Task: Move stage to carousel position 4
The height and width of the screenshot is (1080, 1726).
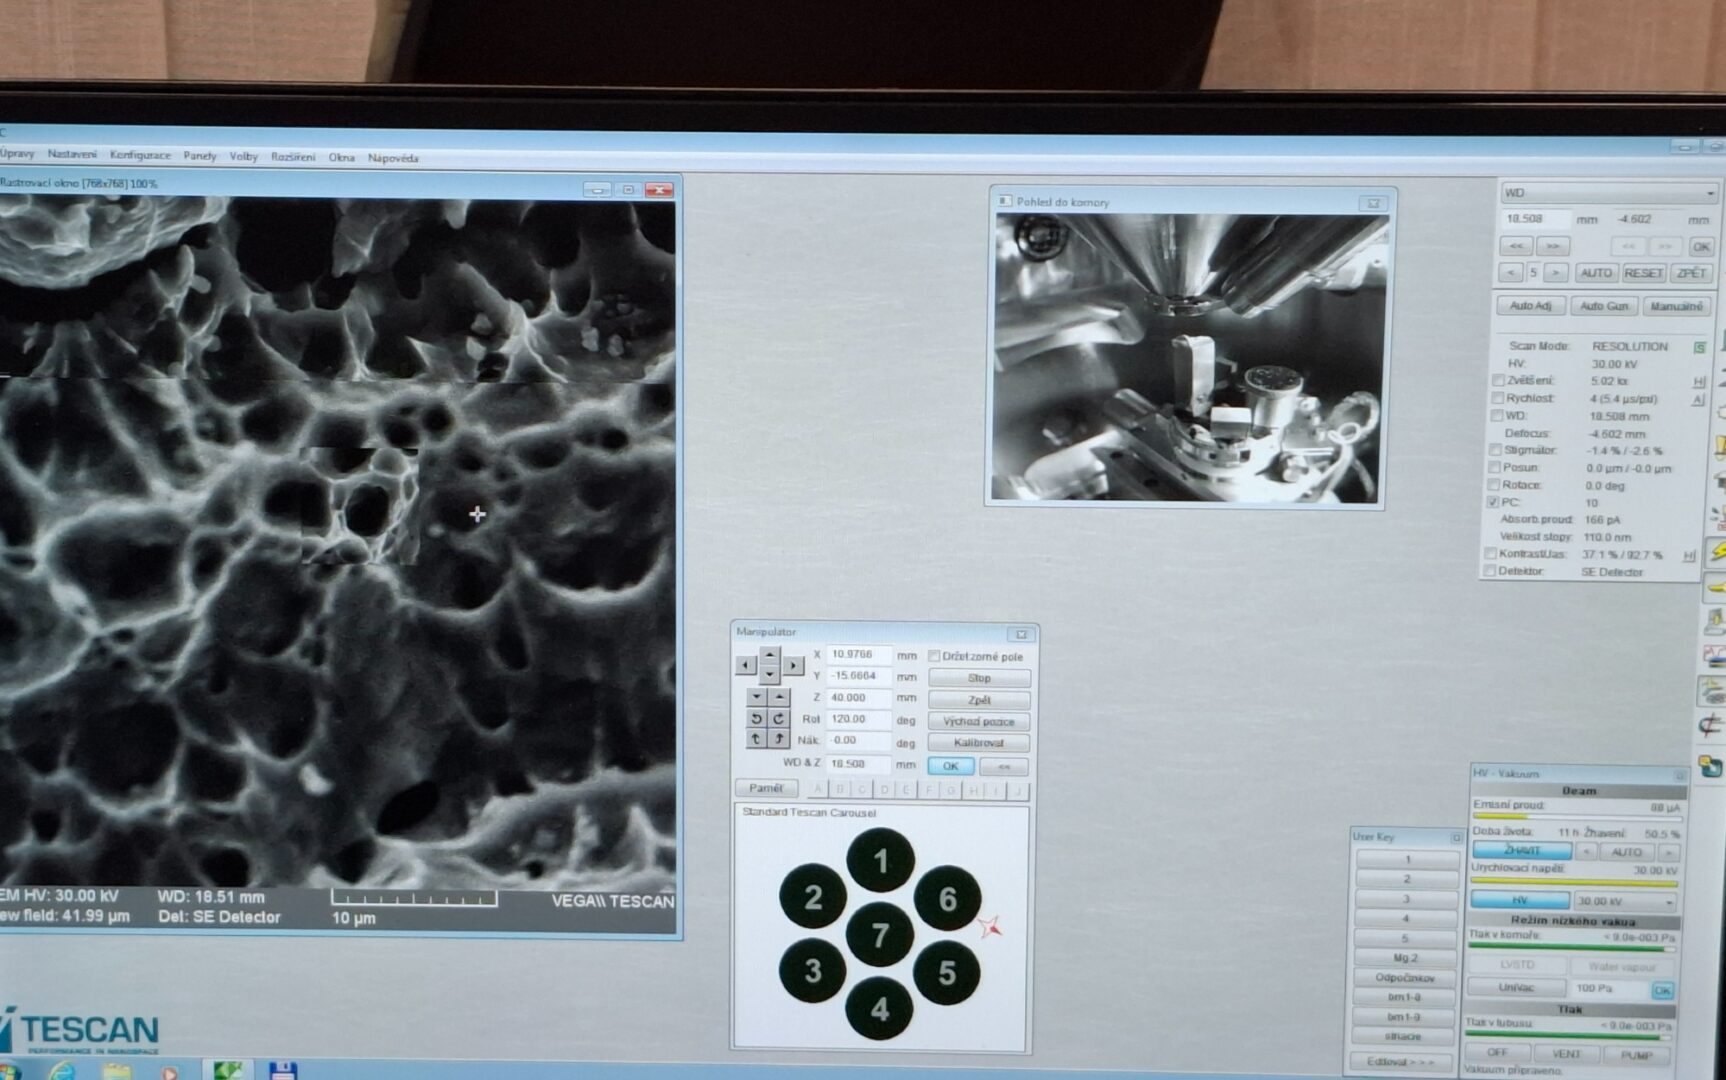Action: [879, 1009]
